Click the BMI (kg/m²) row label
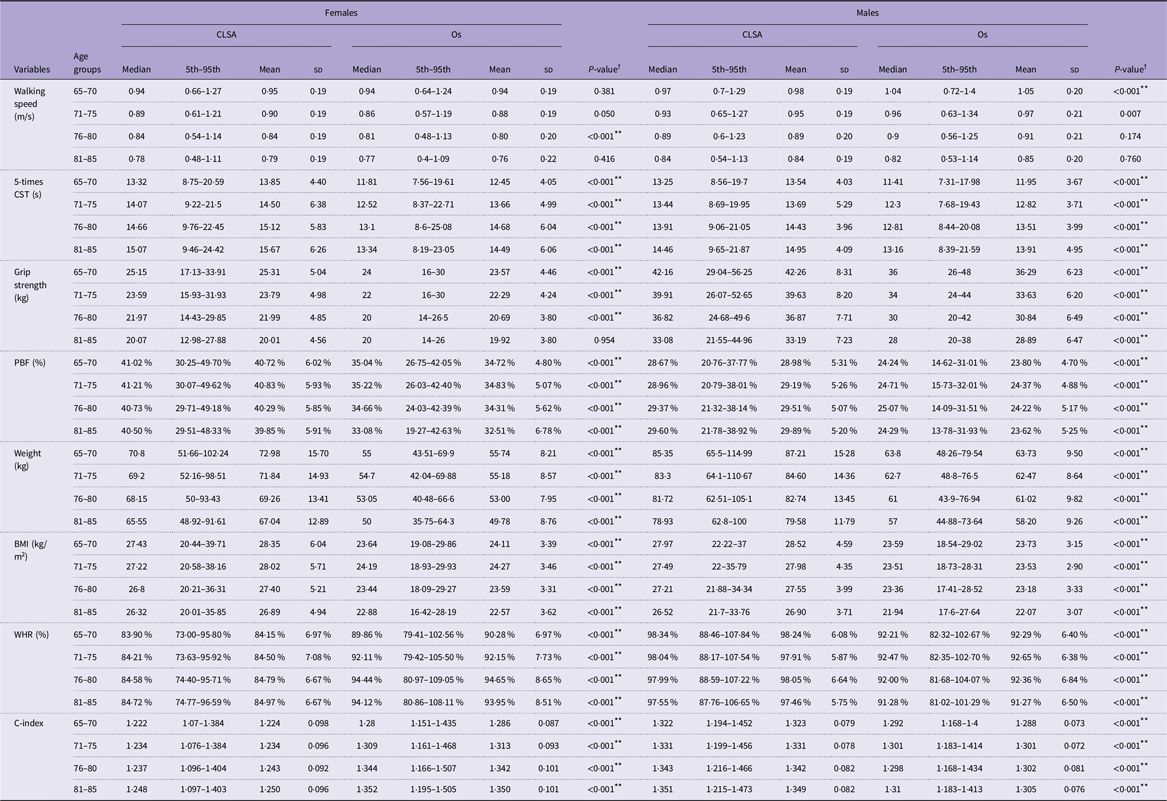Image resolution: width=1167 pixels, height=801 pixels. (x=31, y=549)
